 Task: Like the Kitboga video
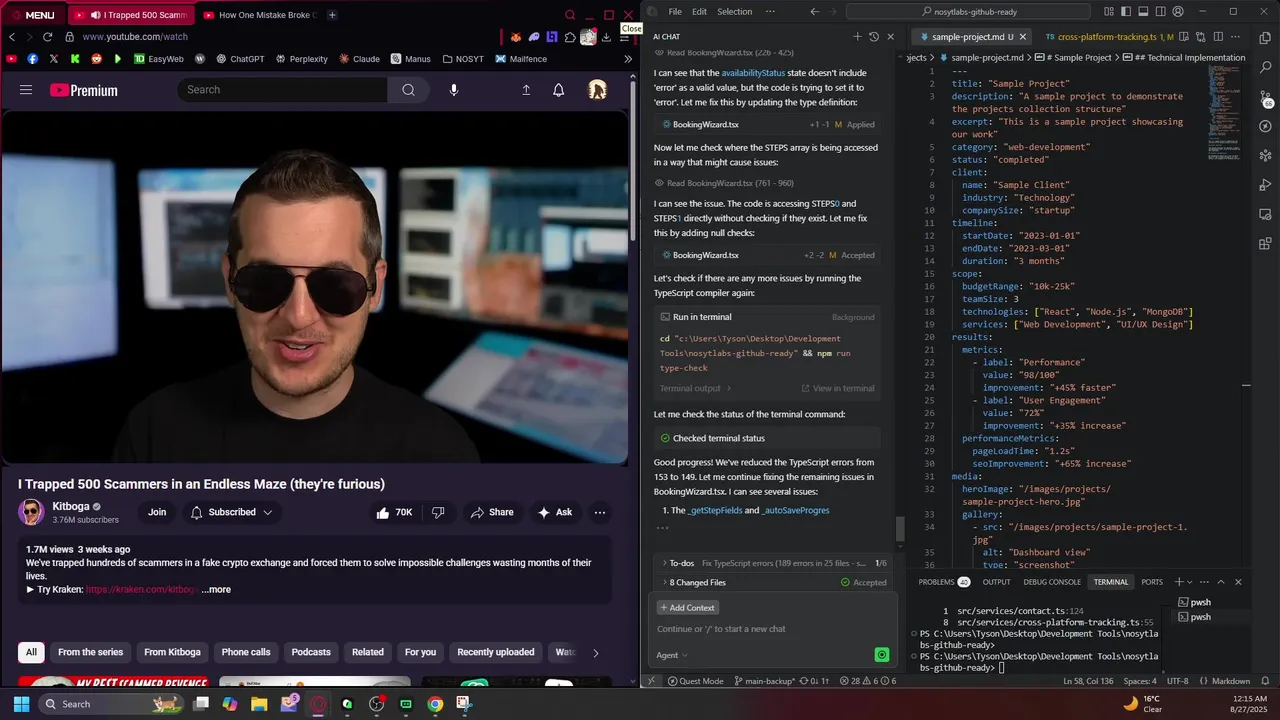point(394,512)
